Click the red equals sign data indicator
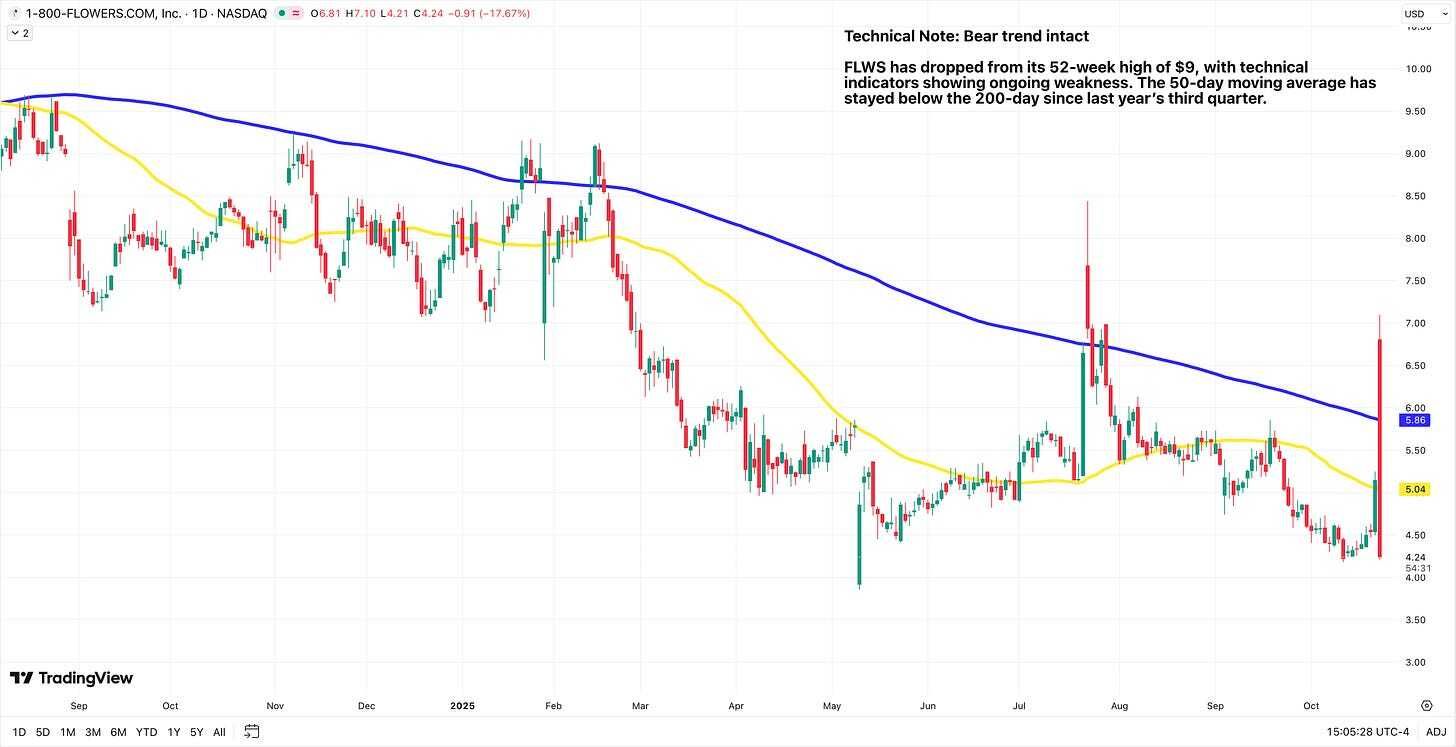 click(297, 13)
